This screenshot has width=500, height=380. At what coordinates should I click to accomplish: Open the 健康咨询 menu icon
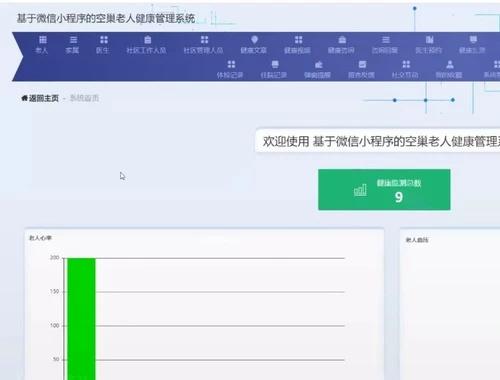[x=342, y=40]
